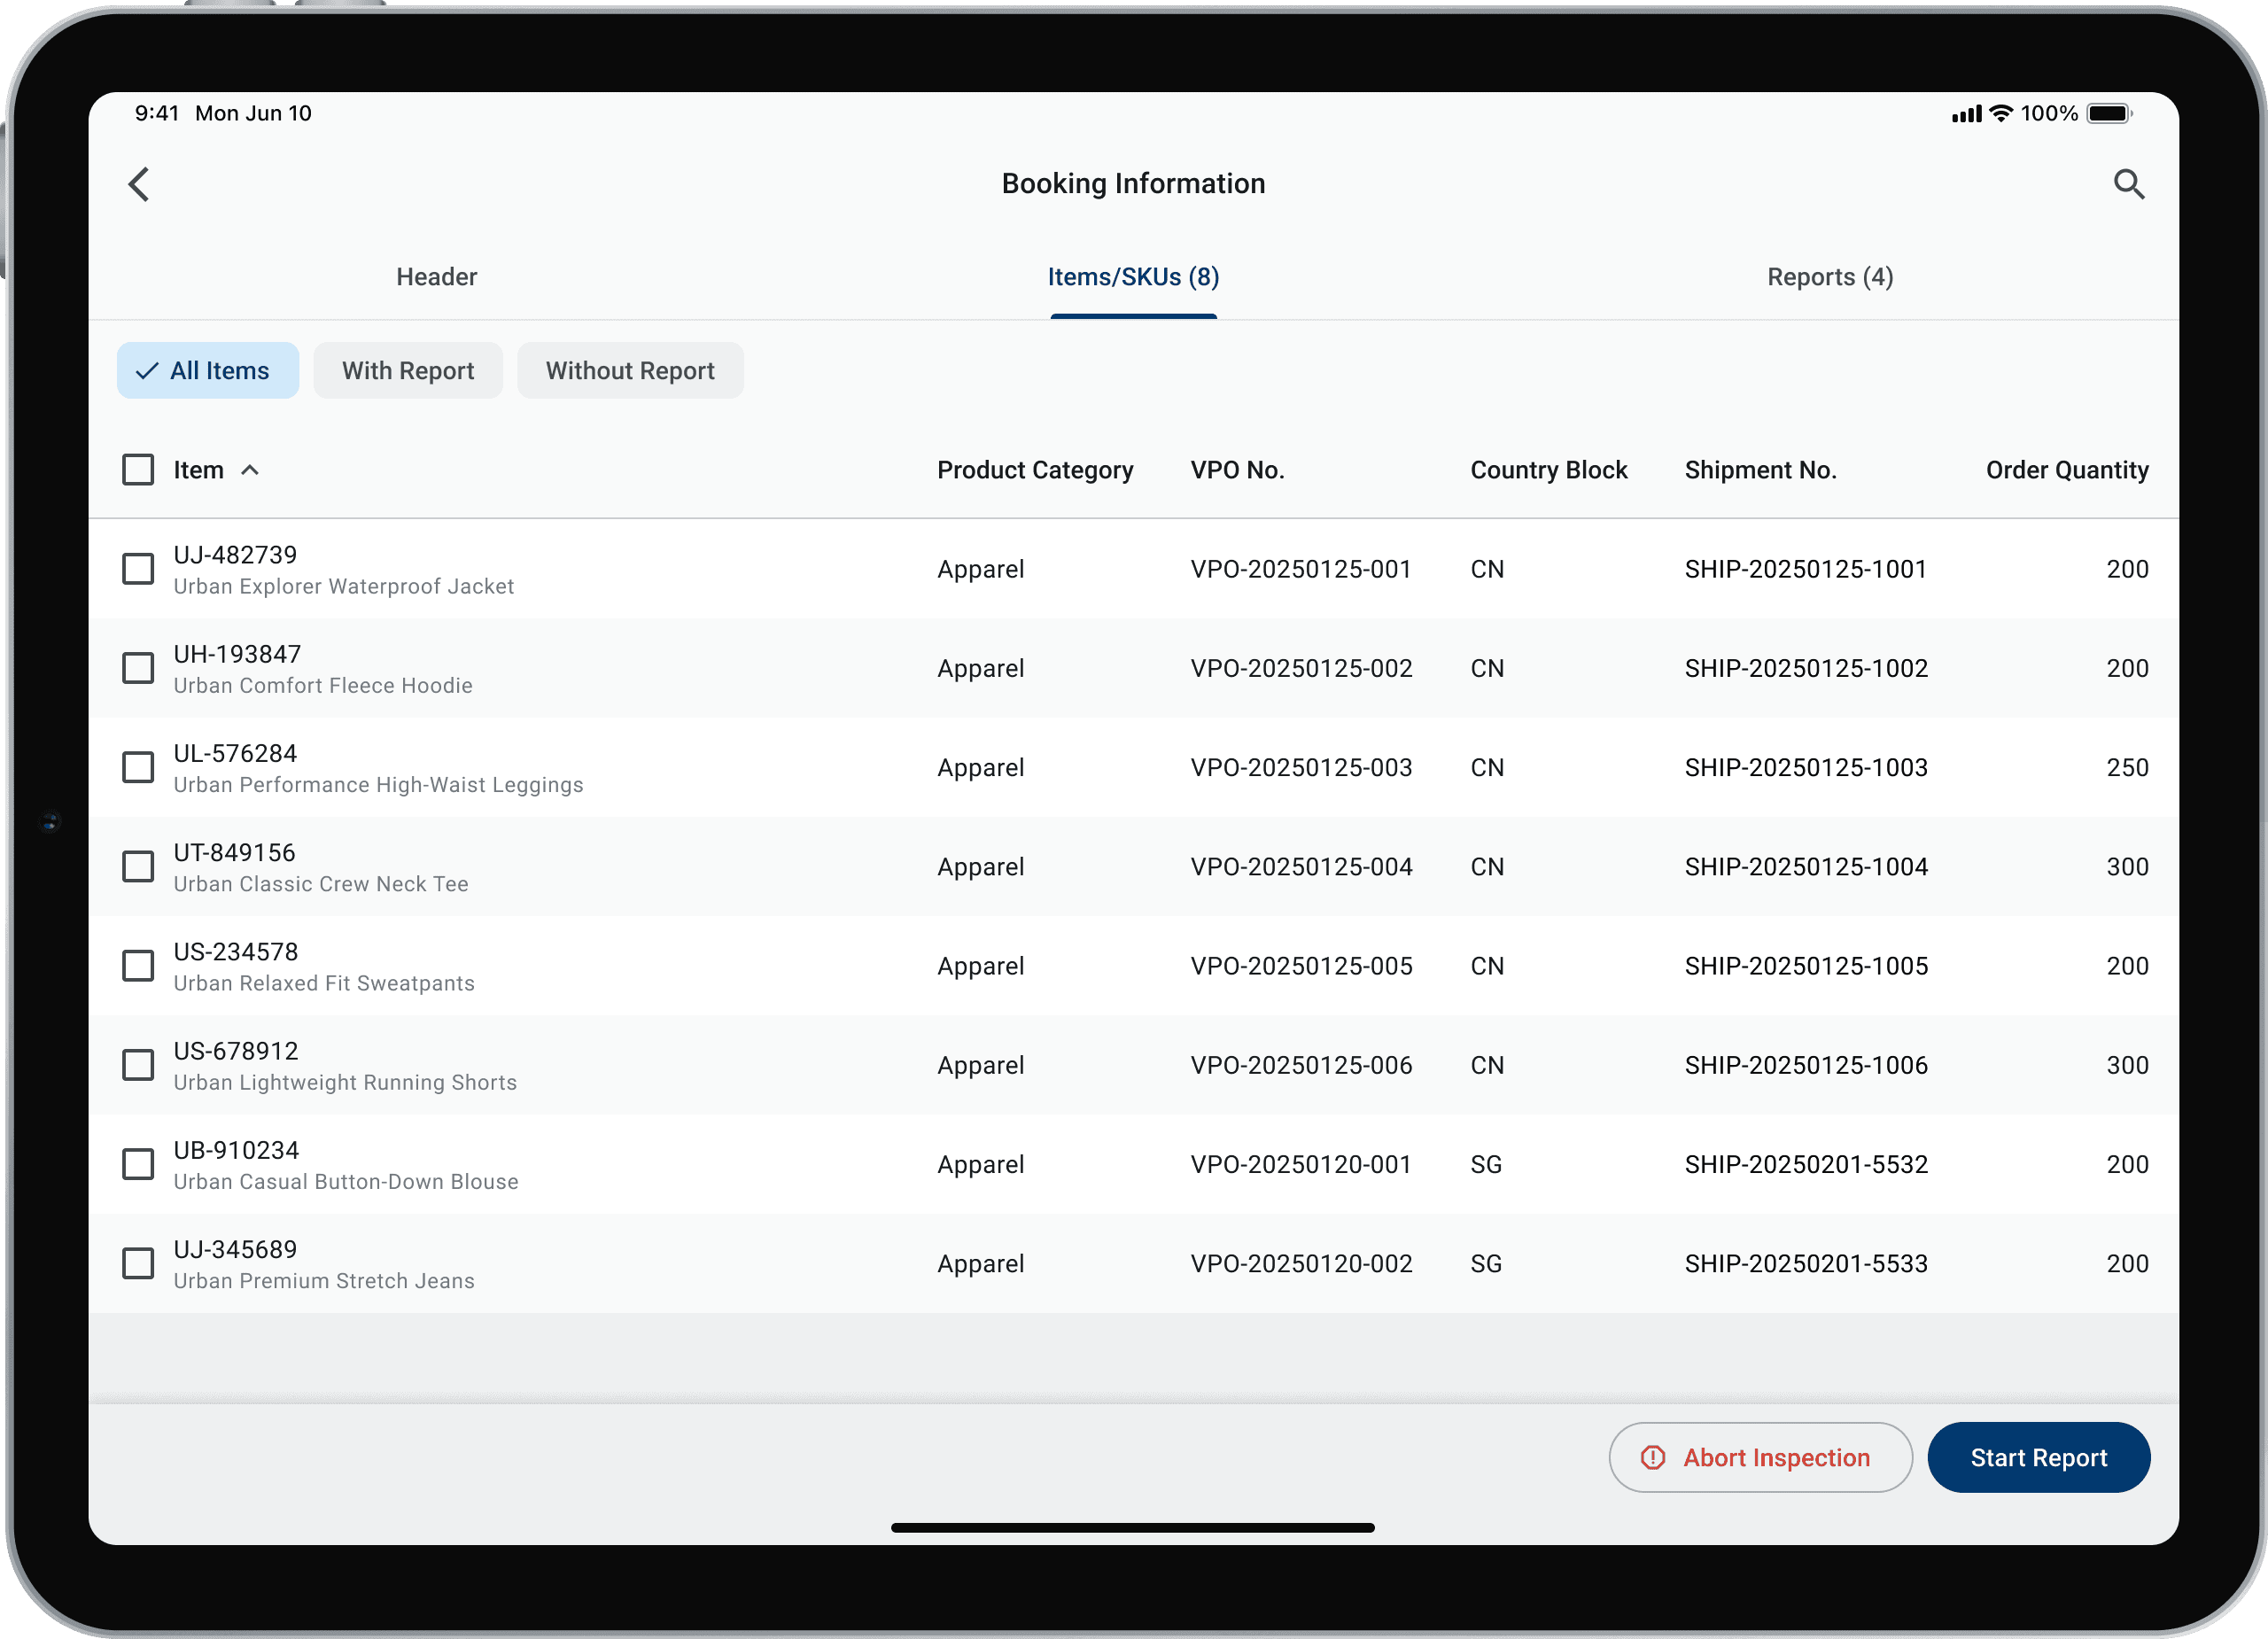This screenshot has width=2268, height=1639.
Task: Tap the All Items checkmark icon
Action: (x=147, y=371)
